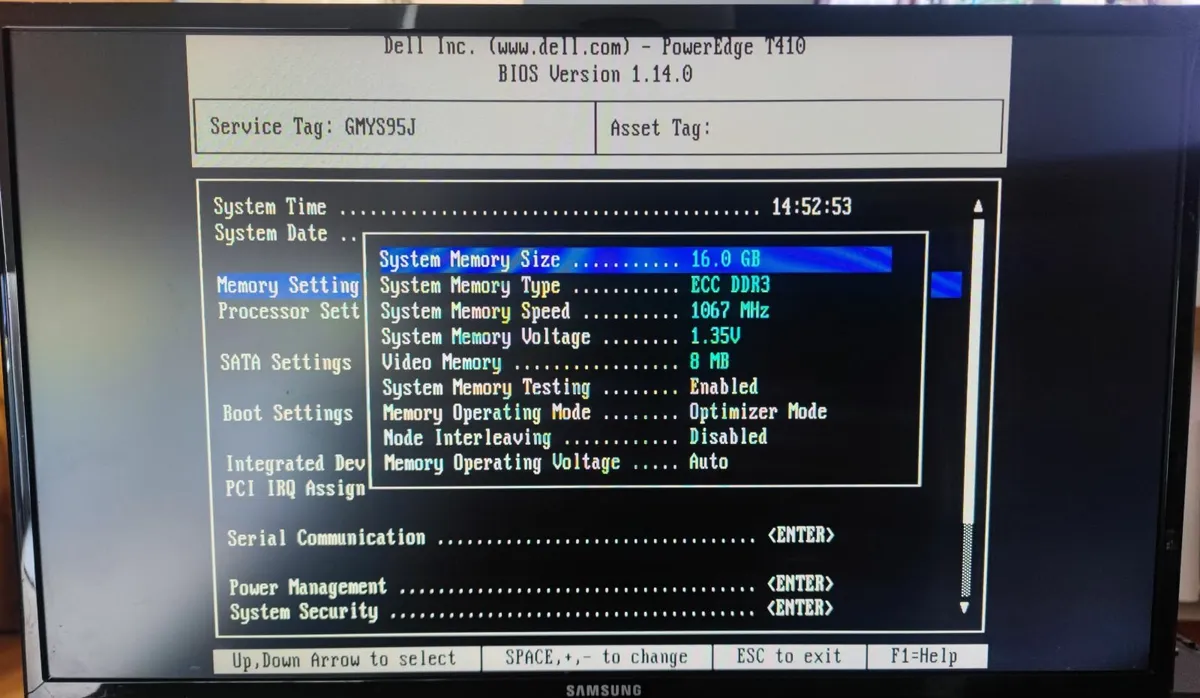Open Memory Settings in main menu
Viewport: 1200px width, 698px height.
[x=288, y=286]
